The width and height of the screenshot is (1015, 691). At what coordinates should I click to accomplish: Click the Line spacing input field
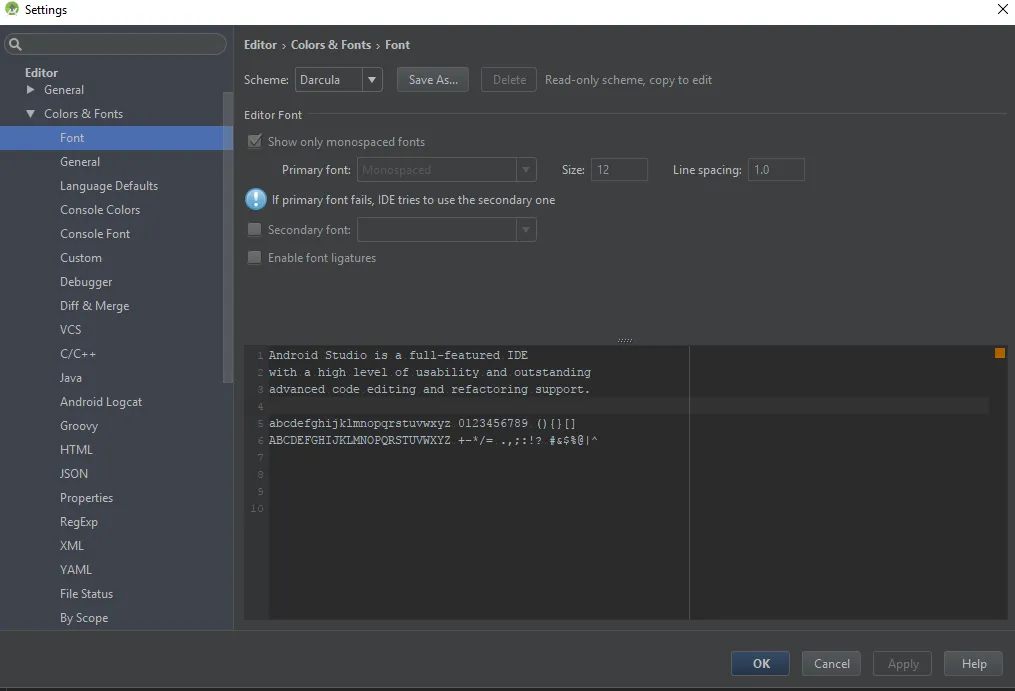[776, 170]
